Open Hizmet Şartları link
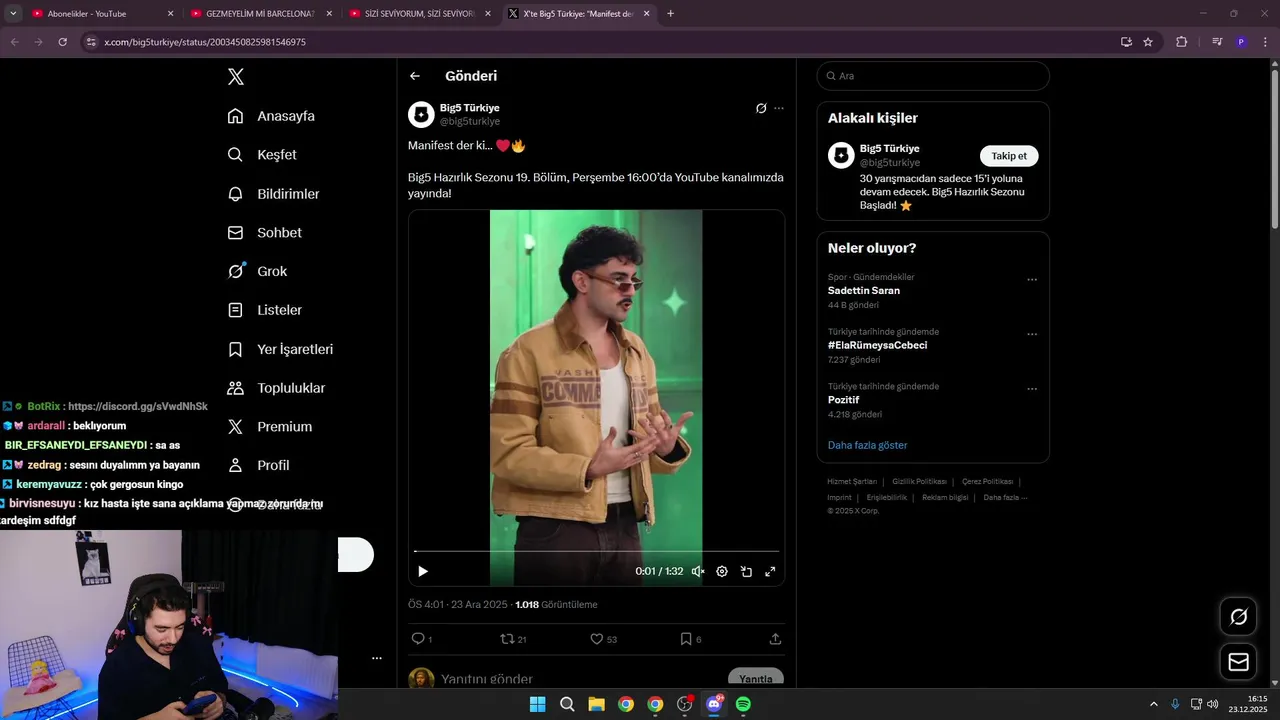 point(852,481)
